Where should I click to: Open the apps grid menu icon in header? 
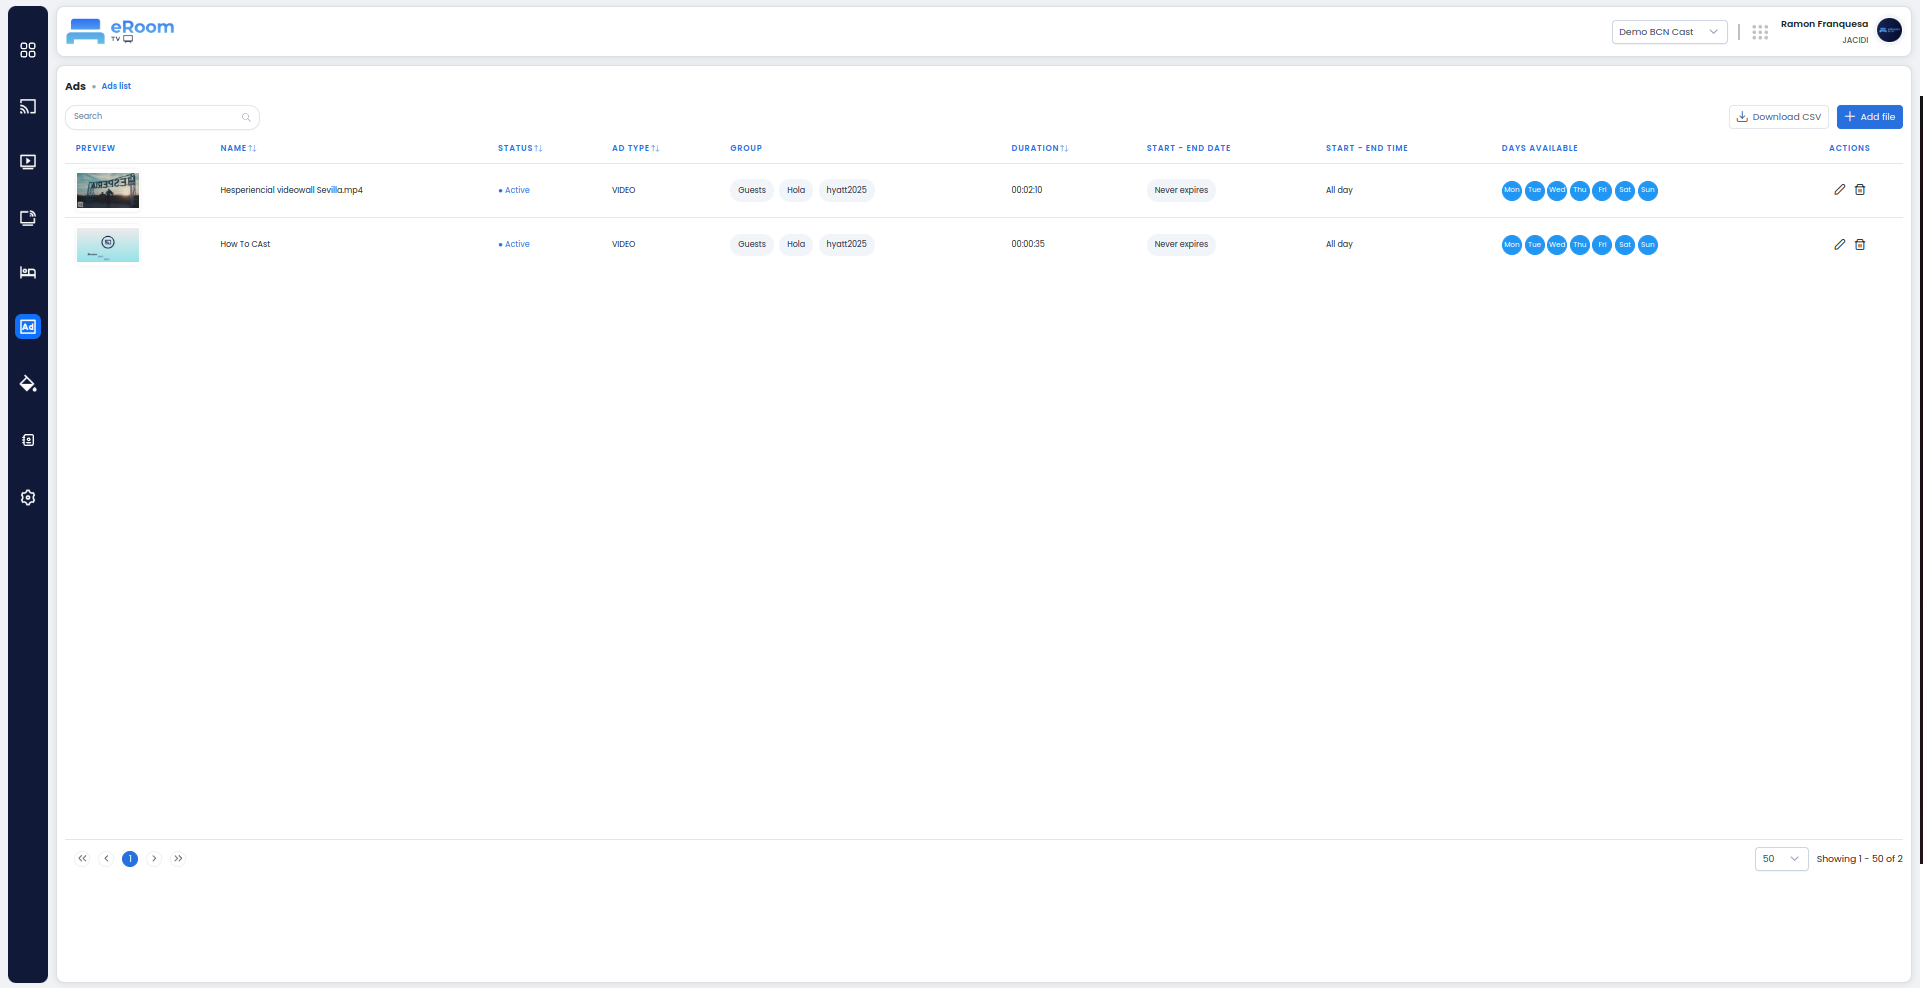(1760, 32)
